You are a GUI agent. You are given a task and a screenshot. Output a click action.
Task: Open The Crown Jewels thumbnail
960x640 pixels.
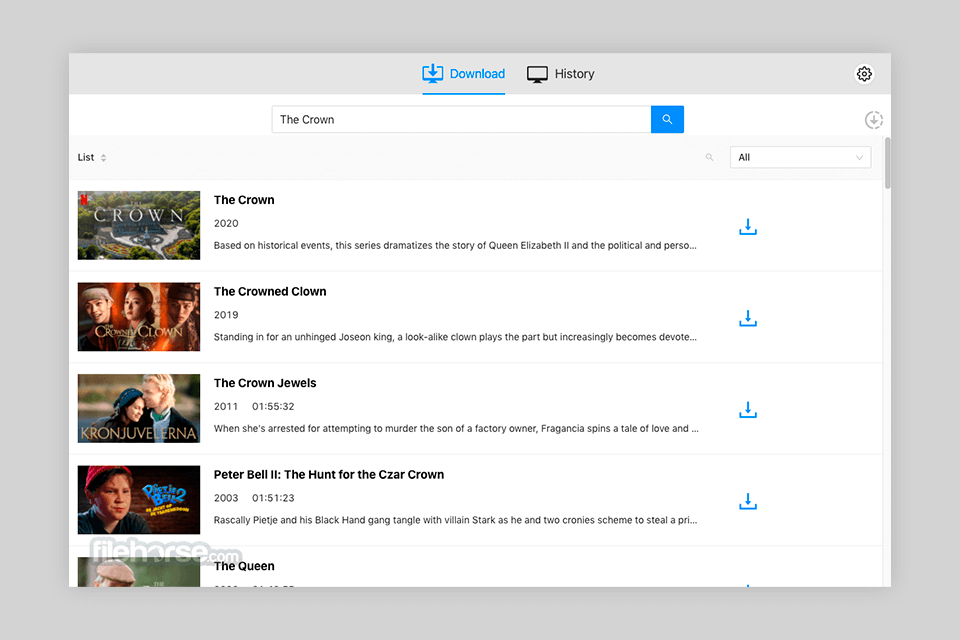(x=139, y=408)
